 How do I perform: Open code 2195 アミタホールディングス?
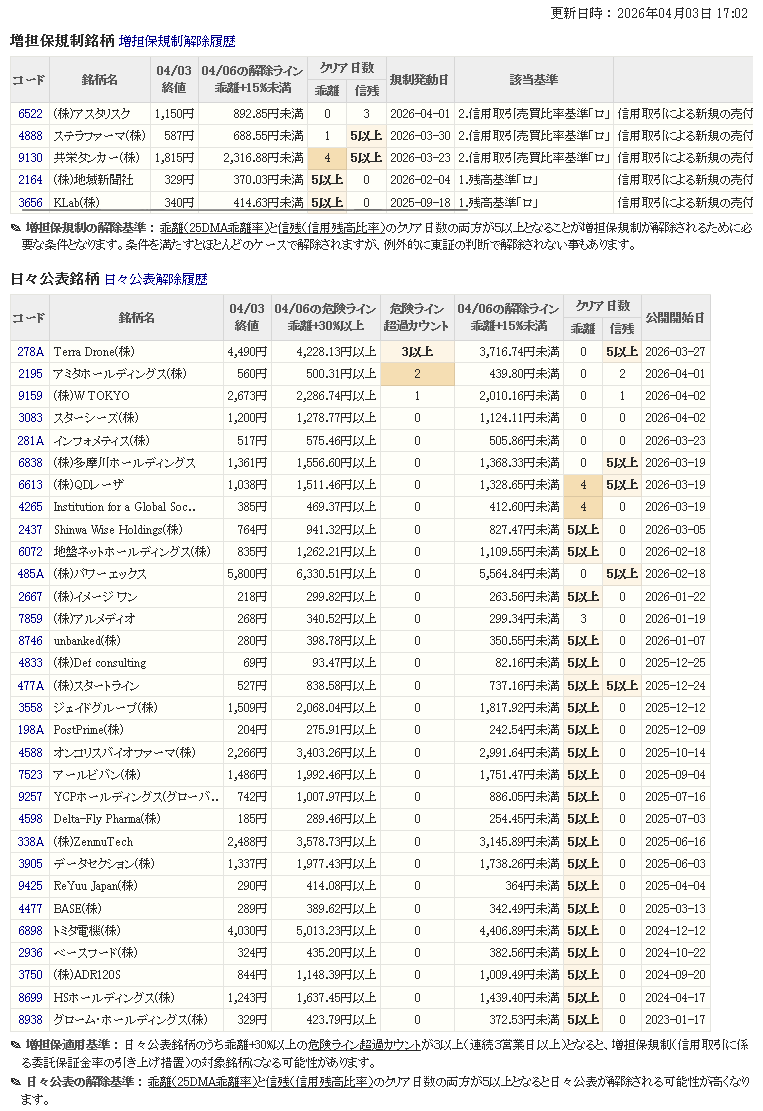30,374
